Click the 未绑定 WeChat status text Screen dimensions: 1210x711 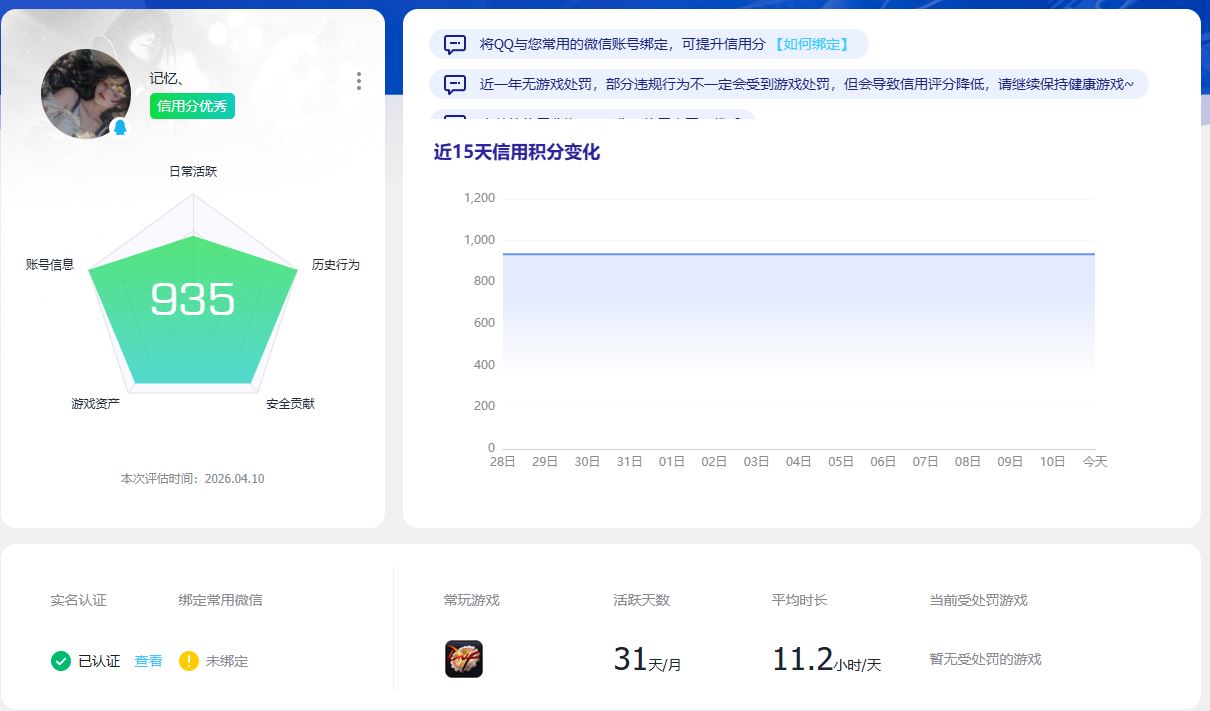(227, 661)
